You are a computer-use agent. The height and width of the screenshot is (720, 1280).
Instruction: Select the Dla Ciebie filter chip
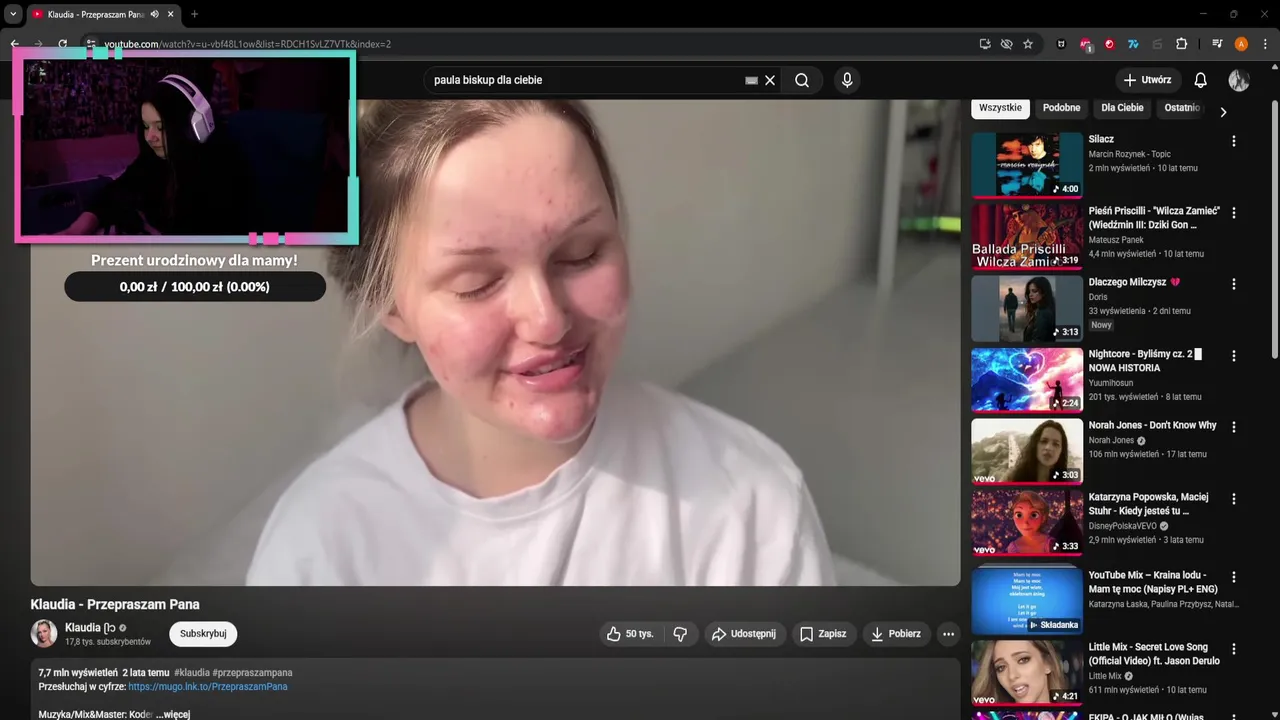coord(1122,108)
